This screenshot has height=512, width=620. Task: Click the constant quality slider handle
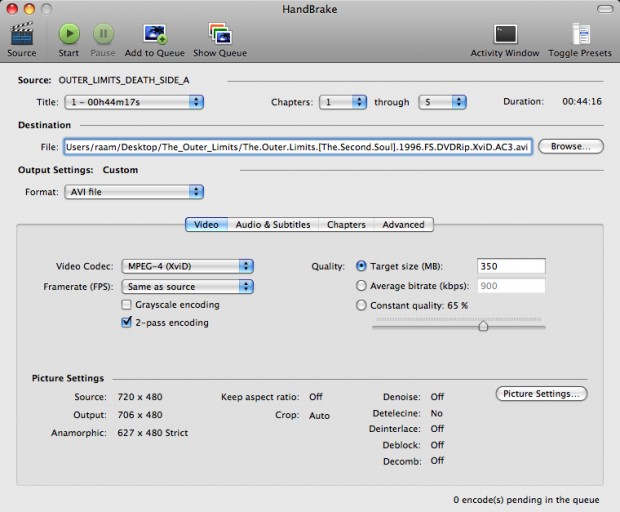point(483,326)
